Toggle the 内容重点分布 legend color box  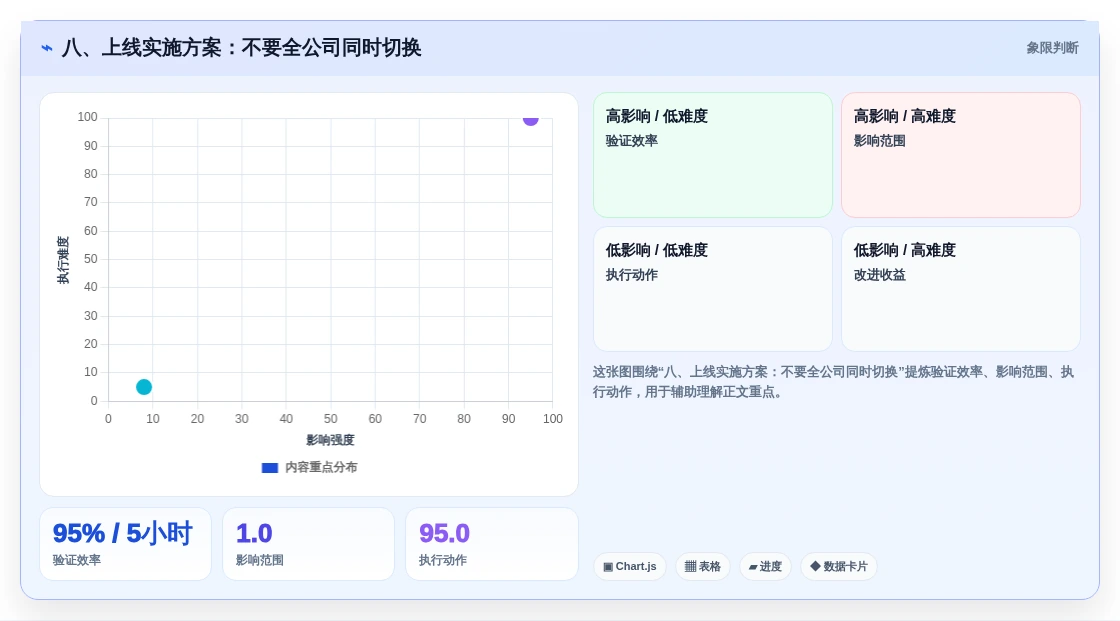coord(269,468)
